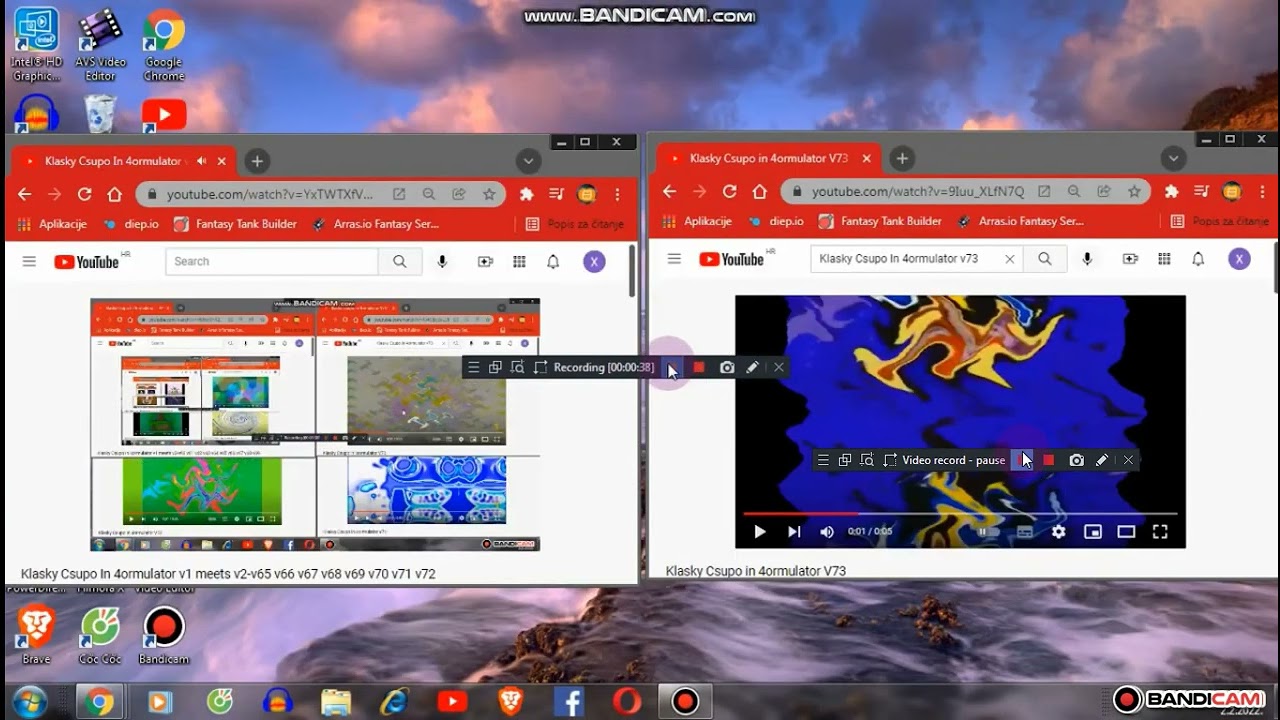Go to home page in left Chrome window
This screenshot has width=1280, height=720.
pos(115,194)
